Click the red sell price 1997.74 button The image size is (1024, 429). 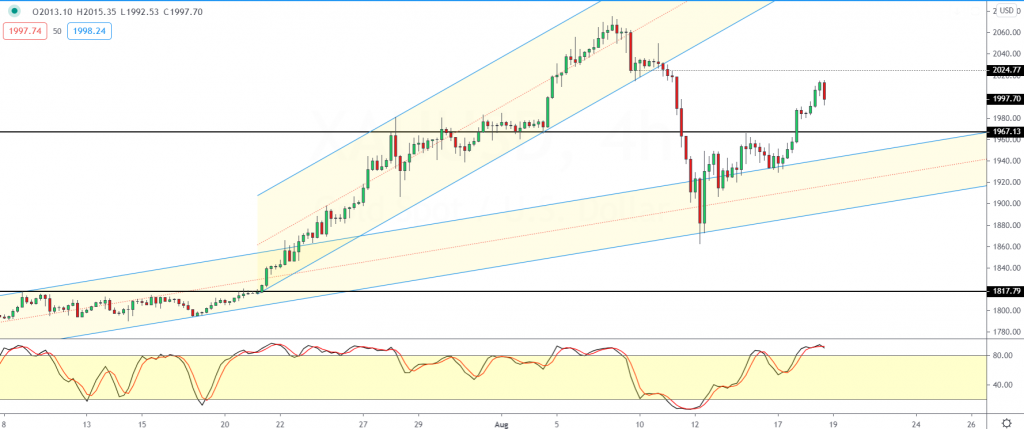coord(25,31)
